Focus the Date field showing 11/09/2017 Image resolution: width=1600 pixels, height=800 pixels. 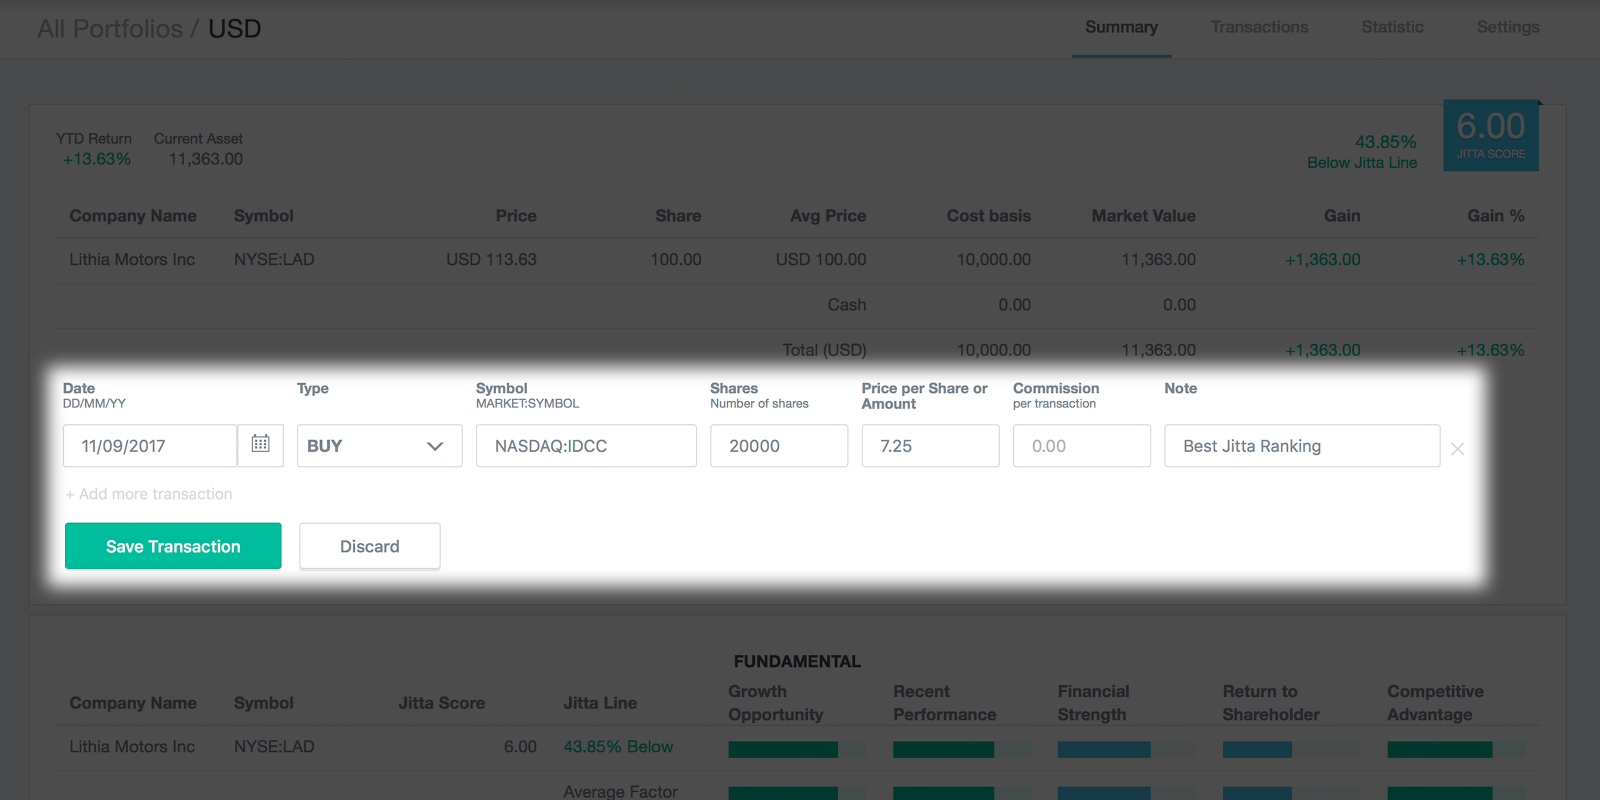(150, 446)
